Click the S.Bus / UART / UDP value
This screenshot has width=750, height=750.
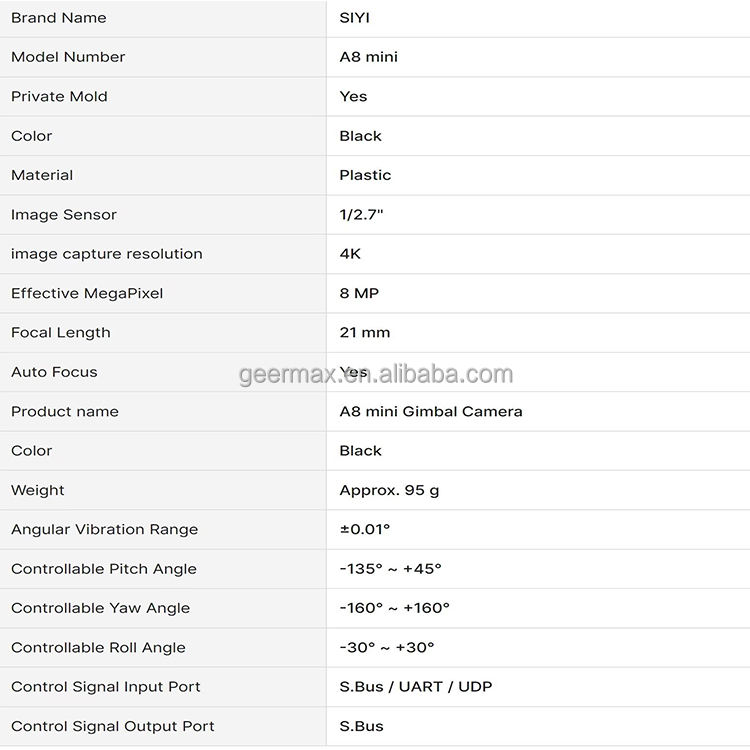[416, 687]
